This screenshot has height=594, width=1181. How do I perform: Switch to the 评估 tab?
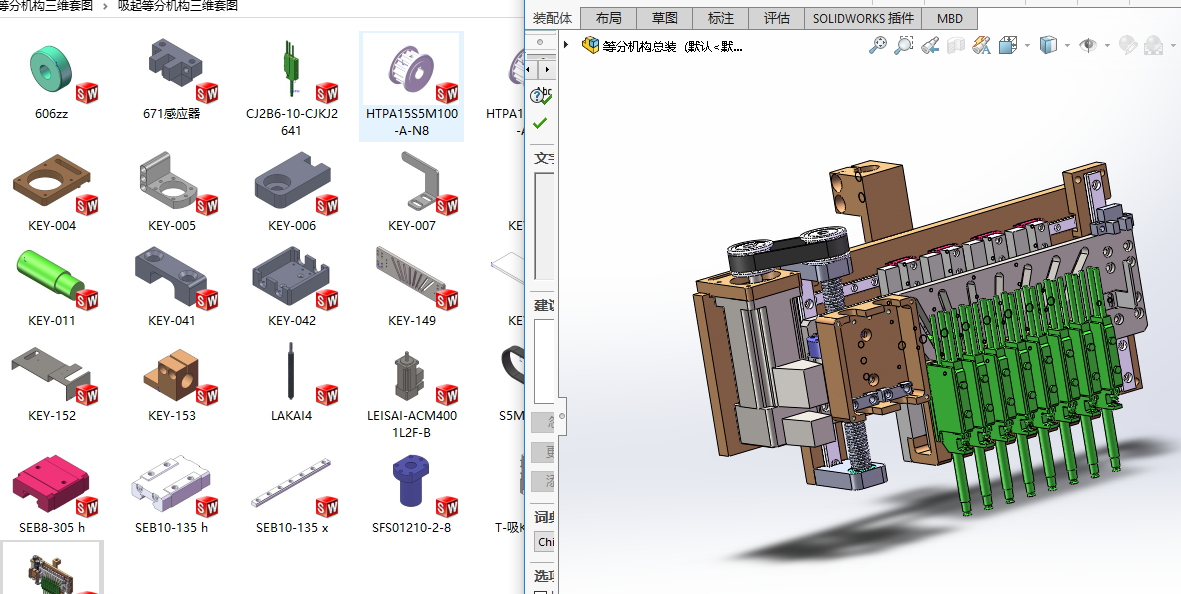pos(777,18)
